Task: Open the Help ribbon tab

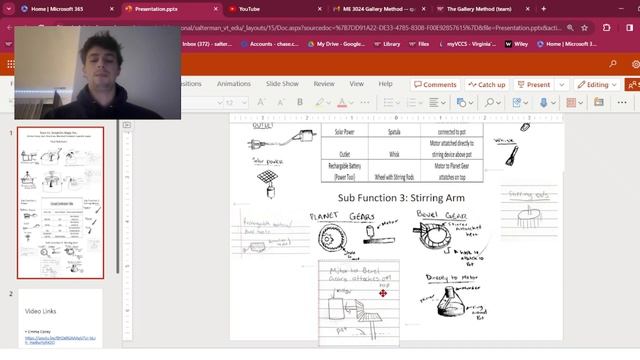Action: click(x=385, y=84)
